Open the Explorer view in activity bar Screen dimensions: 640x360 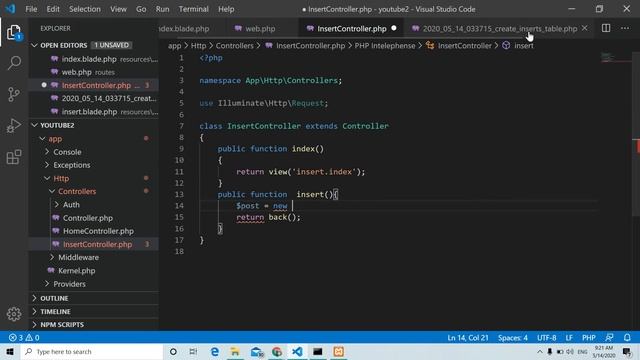[14, 32]
